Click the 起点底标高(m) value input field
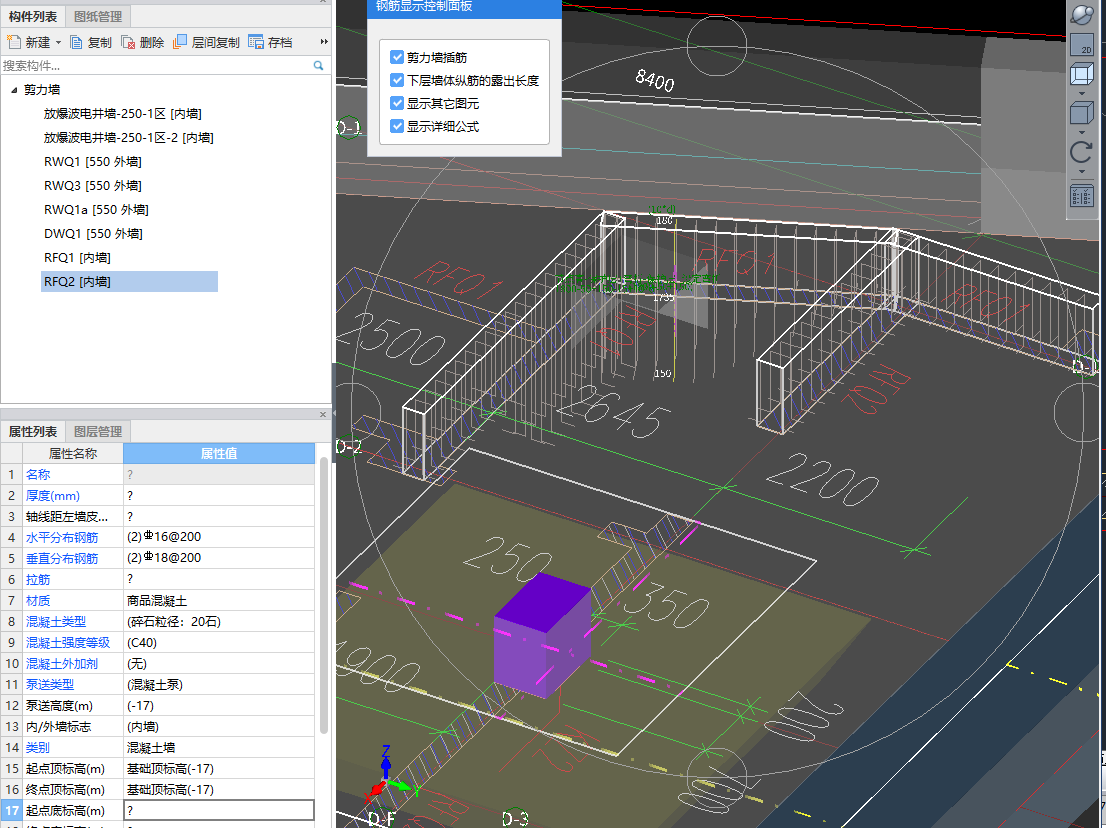Image resolution: width=1106 pixels, height=828 pixels. tap(219, 810)
